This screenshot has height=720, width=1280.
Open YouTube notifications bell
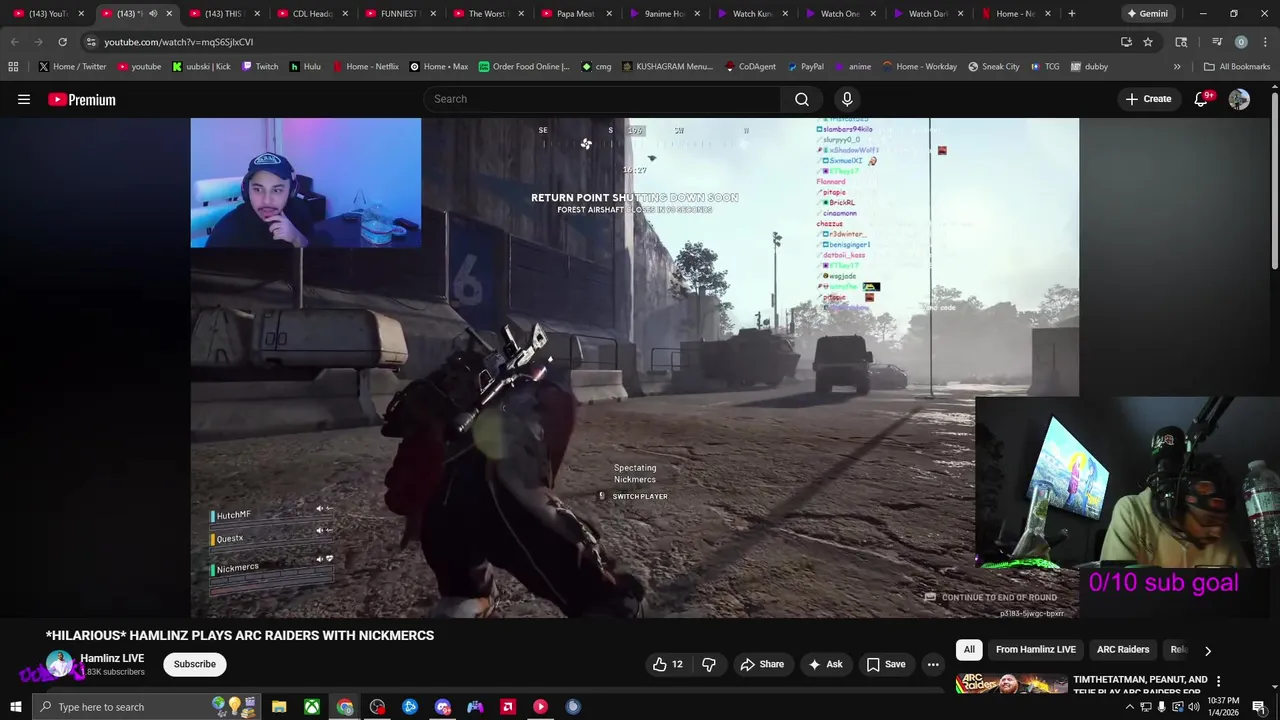click(1202, 99)
